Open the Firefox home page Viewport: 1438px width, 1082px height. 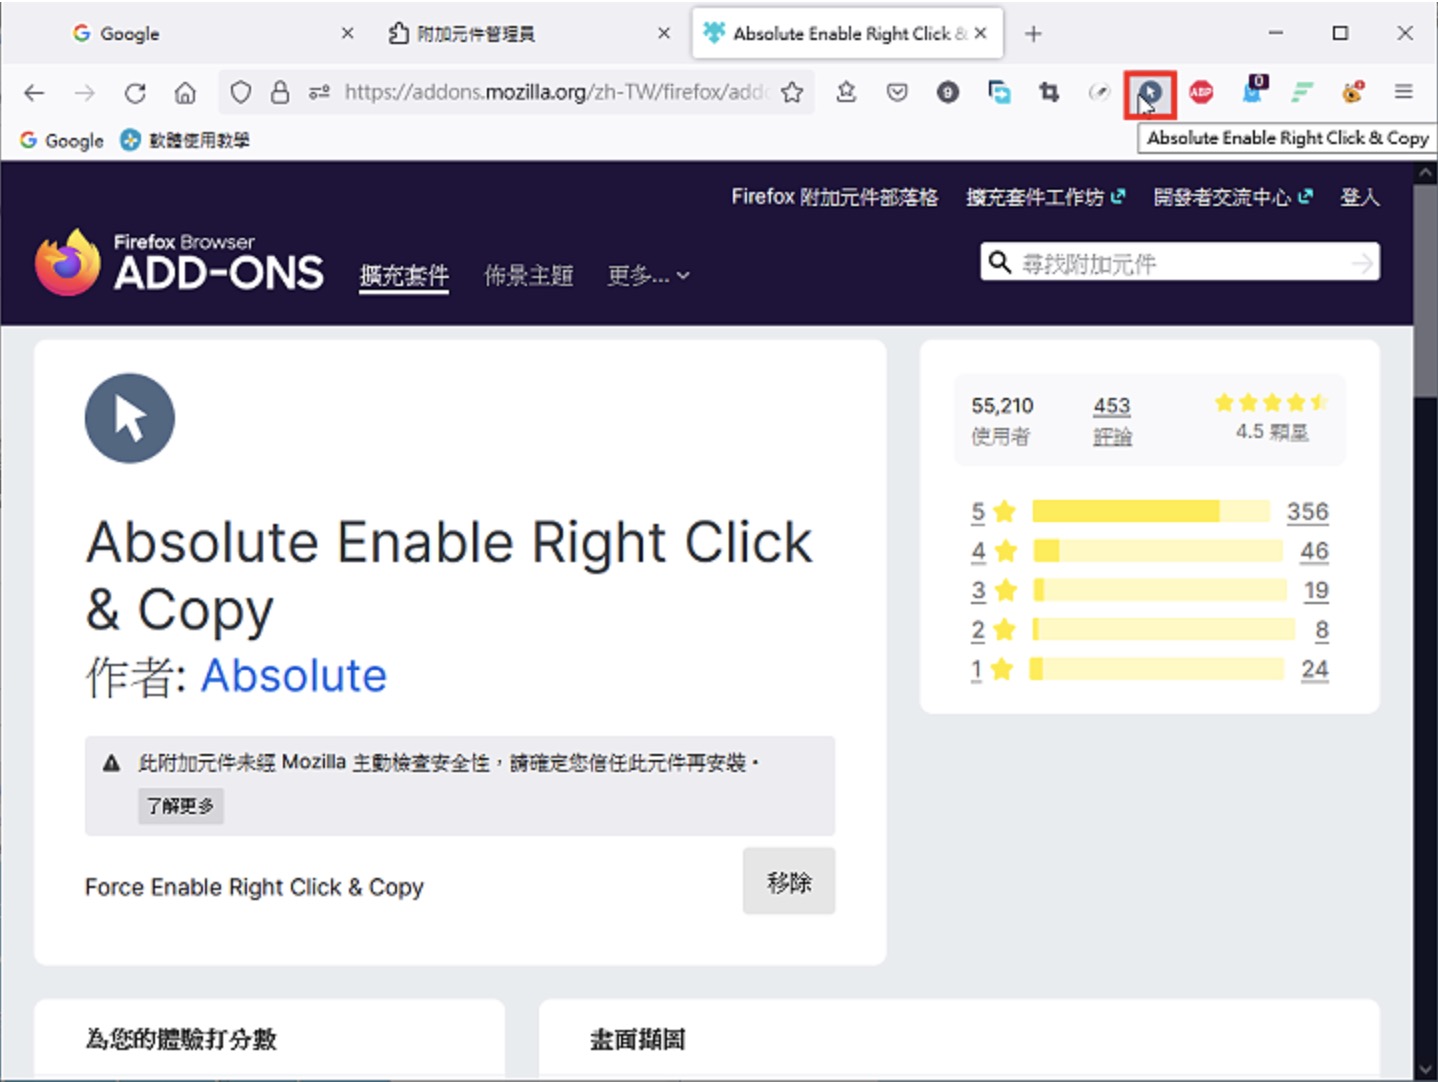(185, 93)
